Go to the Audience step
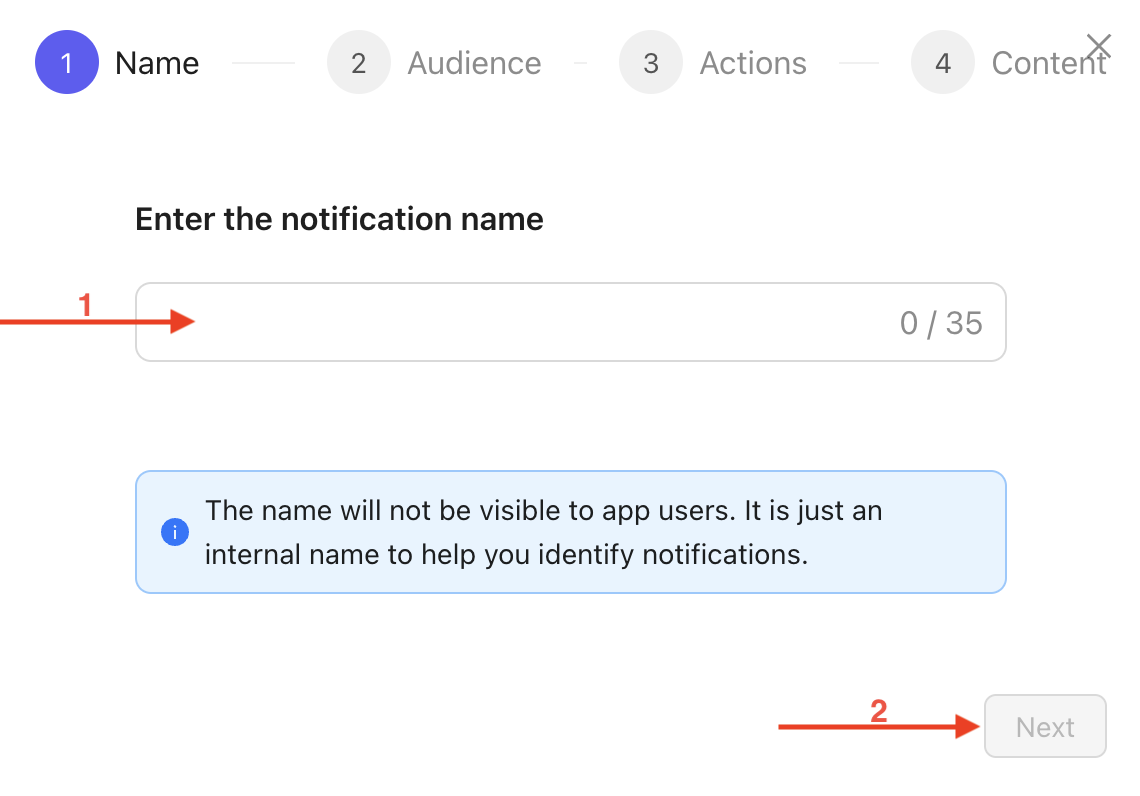 tap(474, 63)
